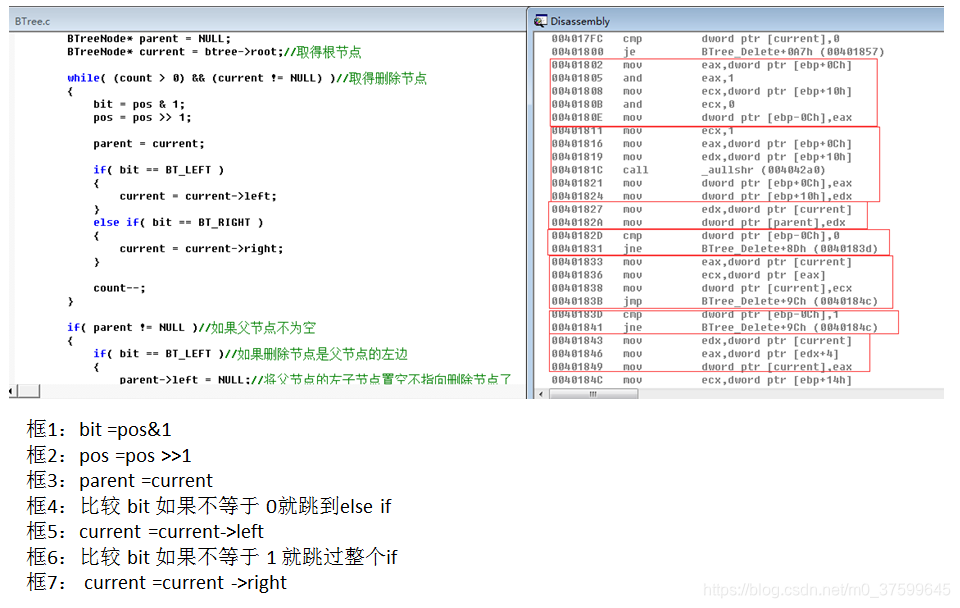Viewport: 960px width, 608px height.
Task: Click the line 'else if( bit == BT_RIGHT )'
Action: pyautogui.click(x=178, y=222)
